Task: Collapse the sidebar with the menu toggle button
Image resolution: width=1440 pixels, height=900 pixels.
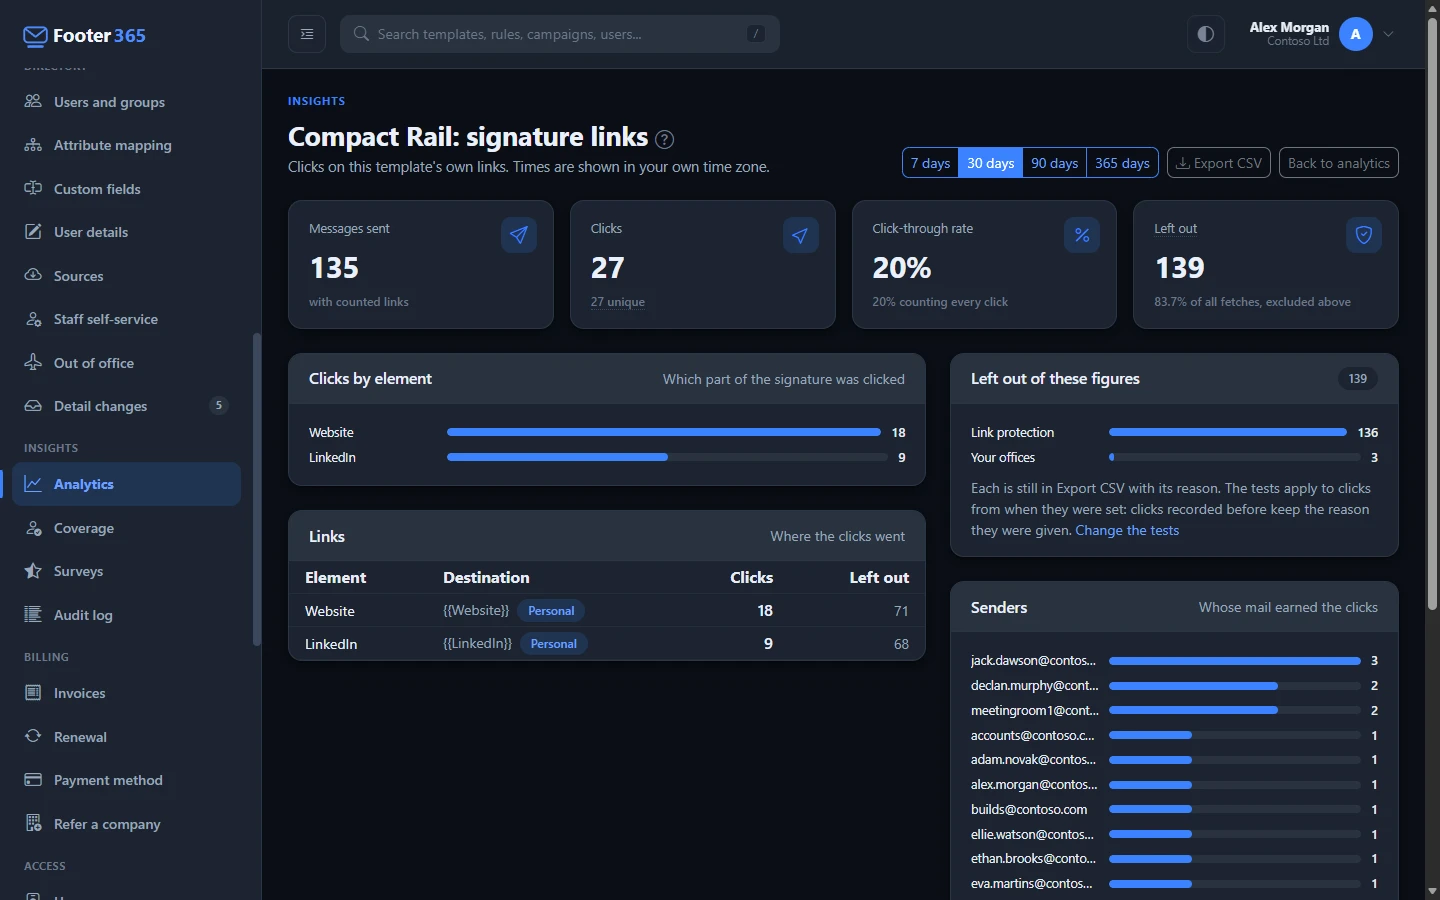Action: (307, 34)
